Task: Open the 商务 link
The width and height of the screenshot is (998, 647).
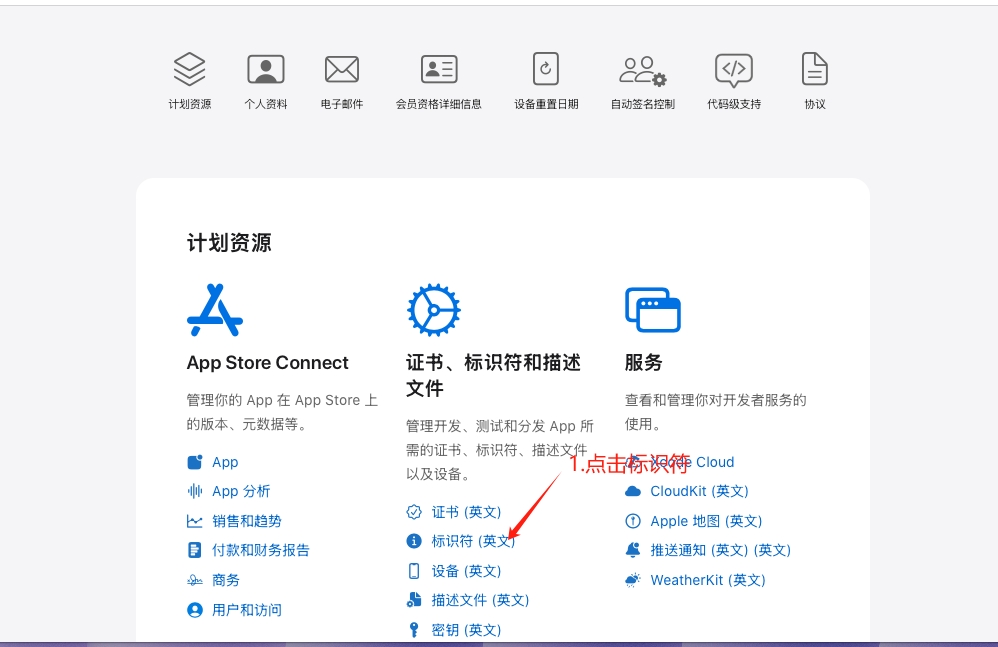Action: tap(226, 580)
